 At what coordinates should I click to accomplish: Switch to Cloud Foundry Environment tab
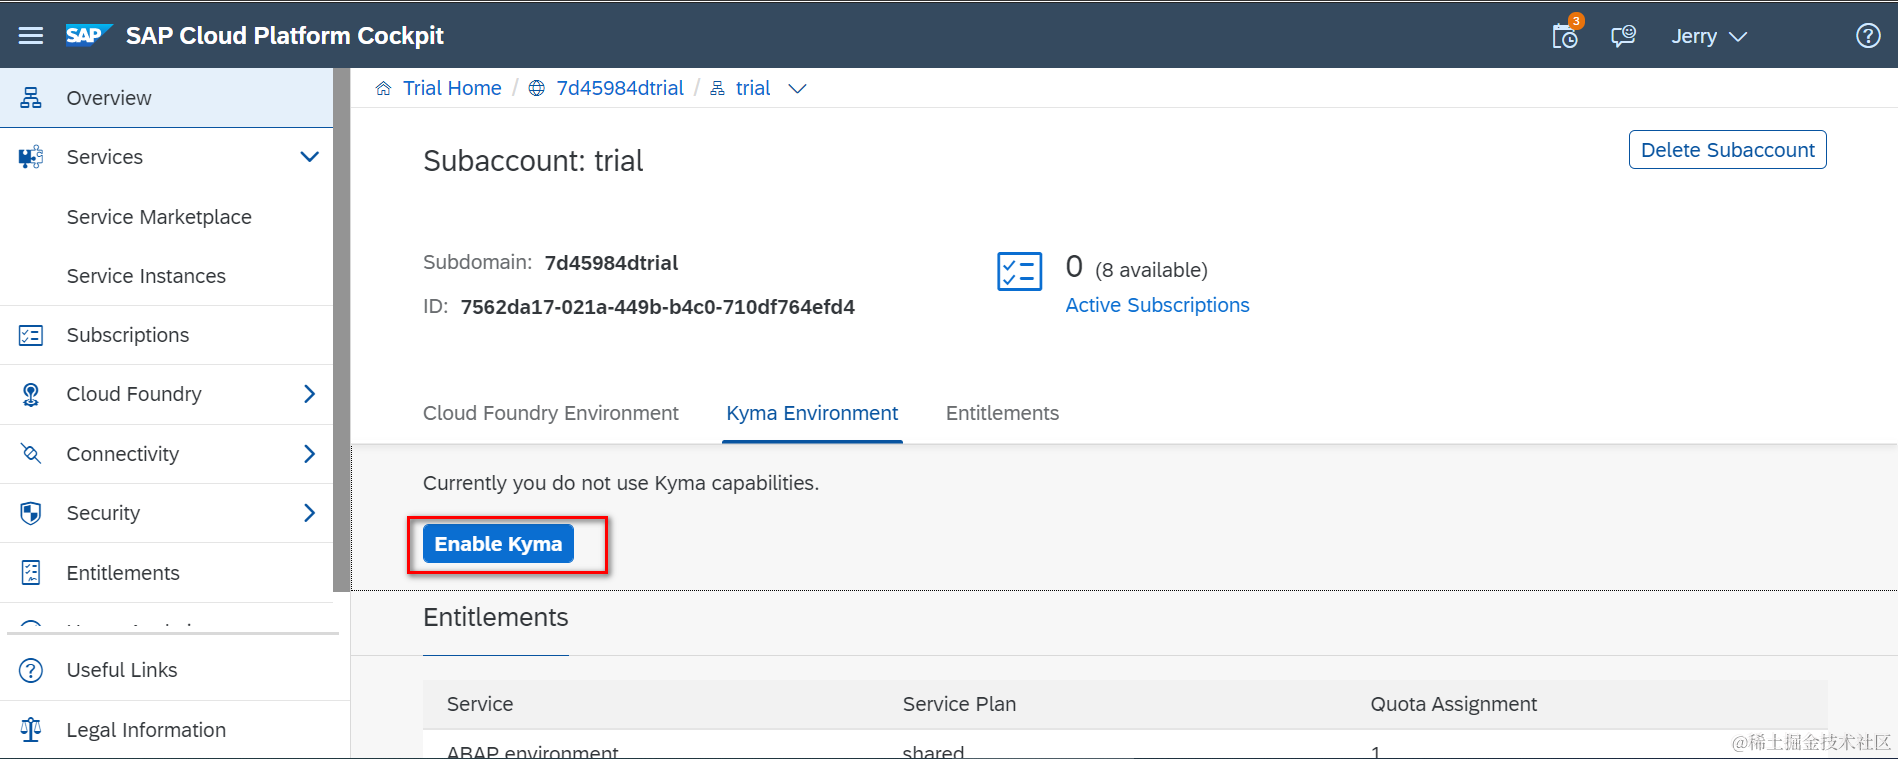(550, 413)
